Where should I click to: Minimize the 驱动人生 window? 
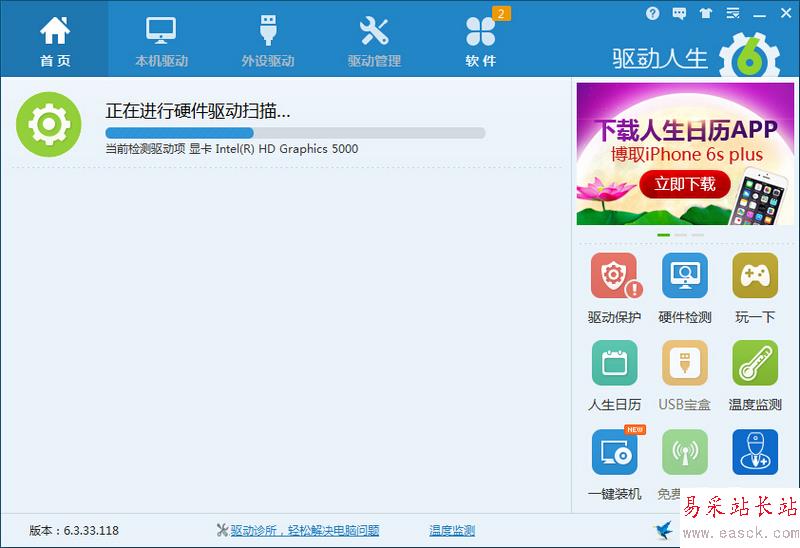point(760,14)
